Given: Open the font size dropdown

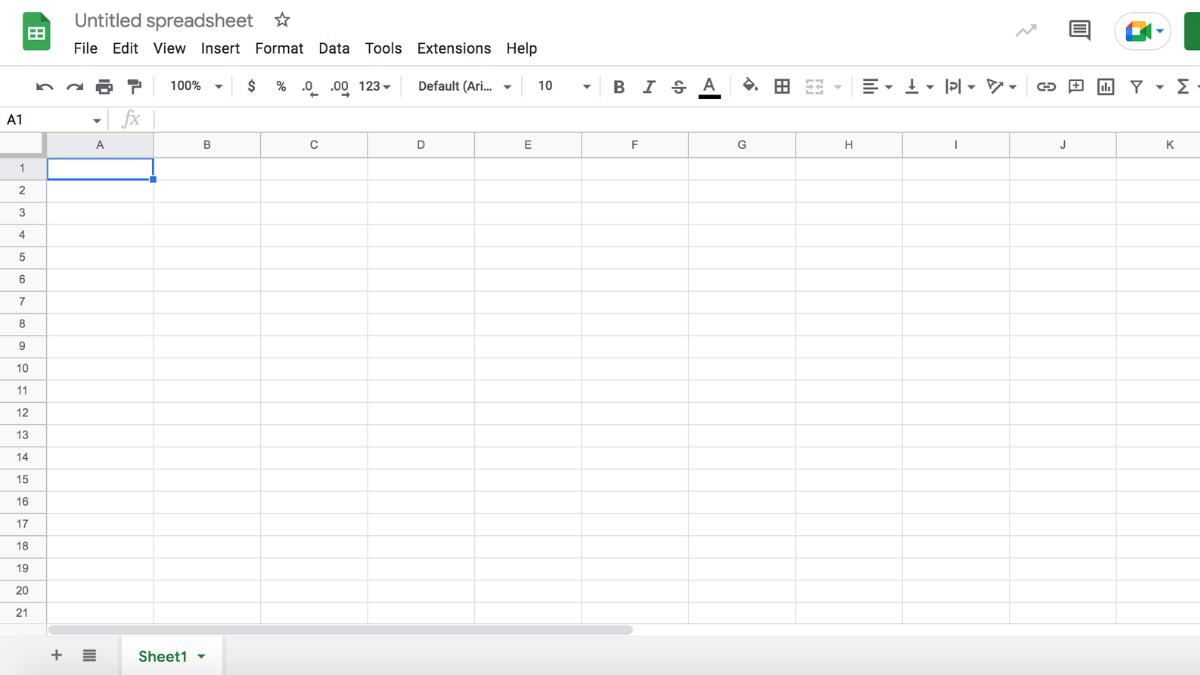Looking at the screenshot, I should [x=562, y=86].
